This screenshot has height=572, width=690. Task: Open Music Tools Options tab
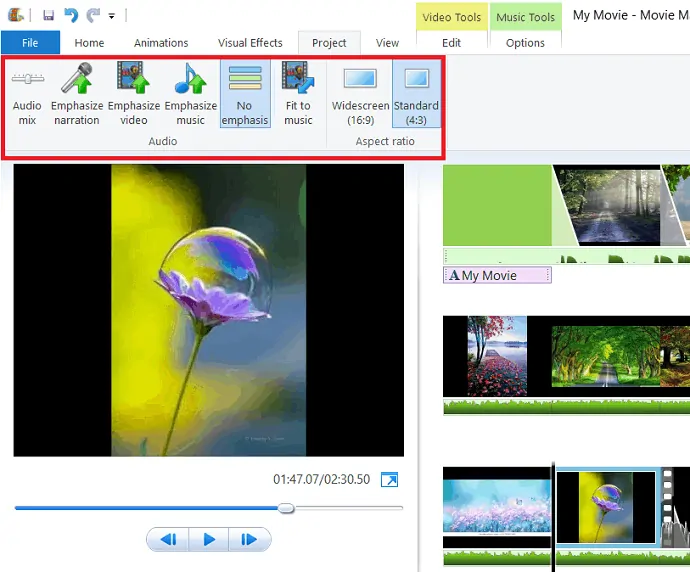525,43
